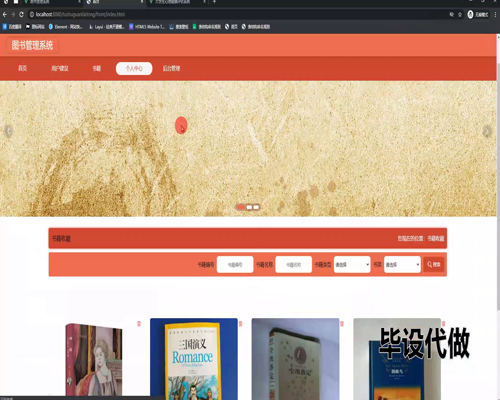Expand the bookshelf select dropdown
Screen dimensions: 500x400
point(402,264)
